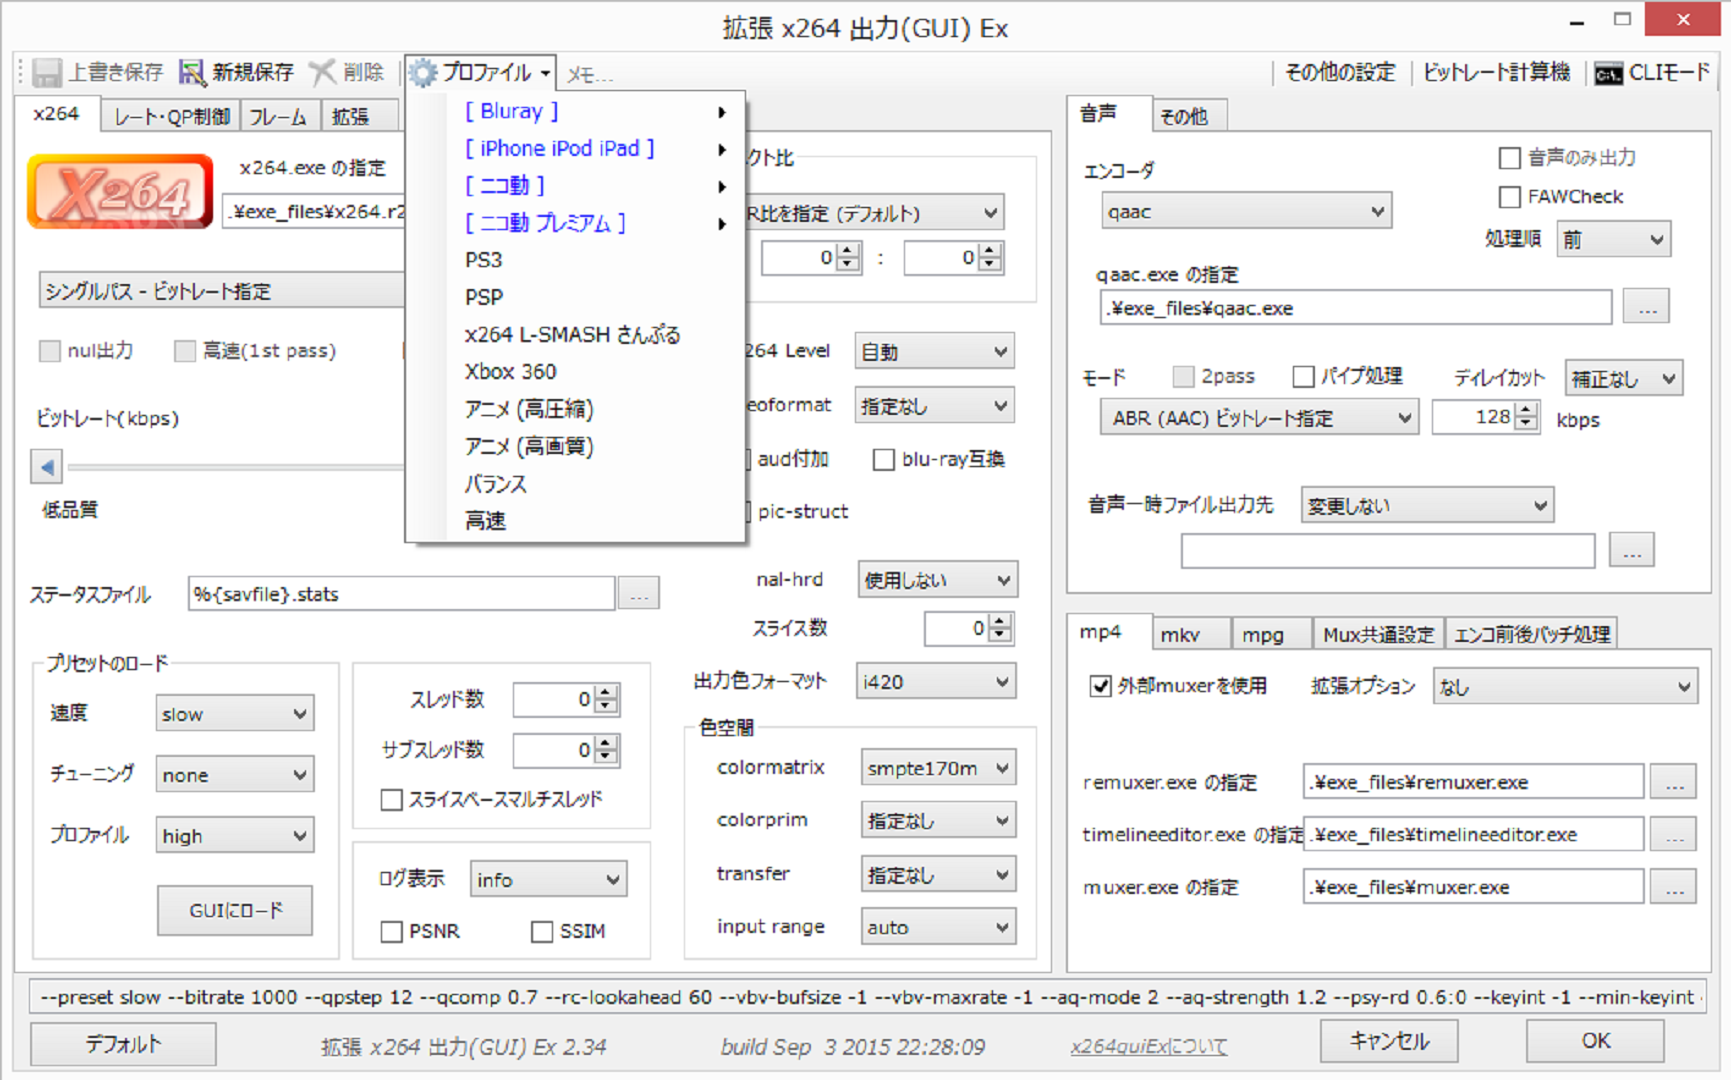Open the 速度 slow preset dropdown

234,714
